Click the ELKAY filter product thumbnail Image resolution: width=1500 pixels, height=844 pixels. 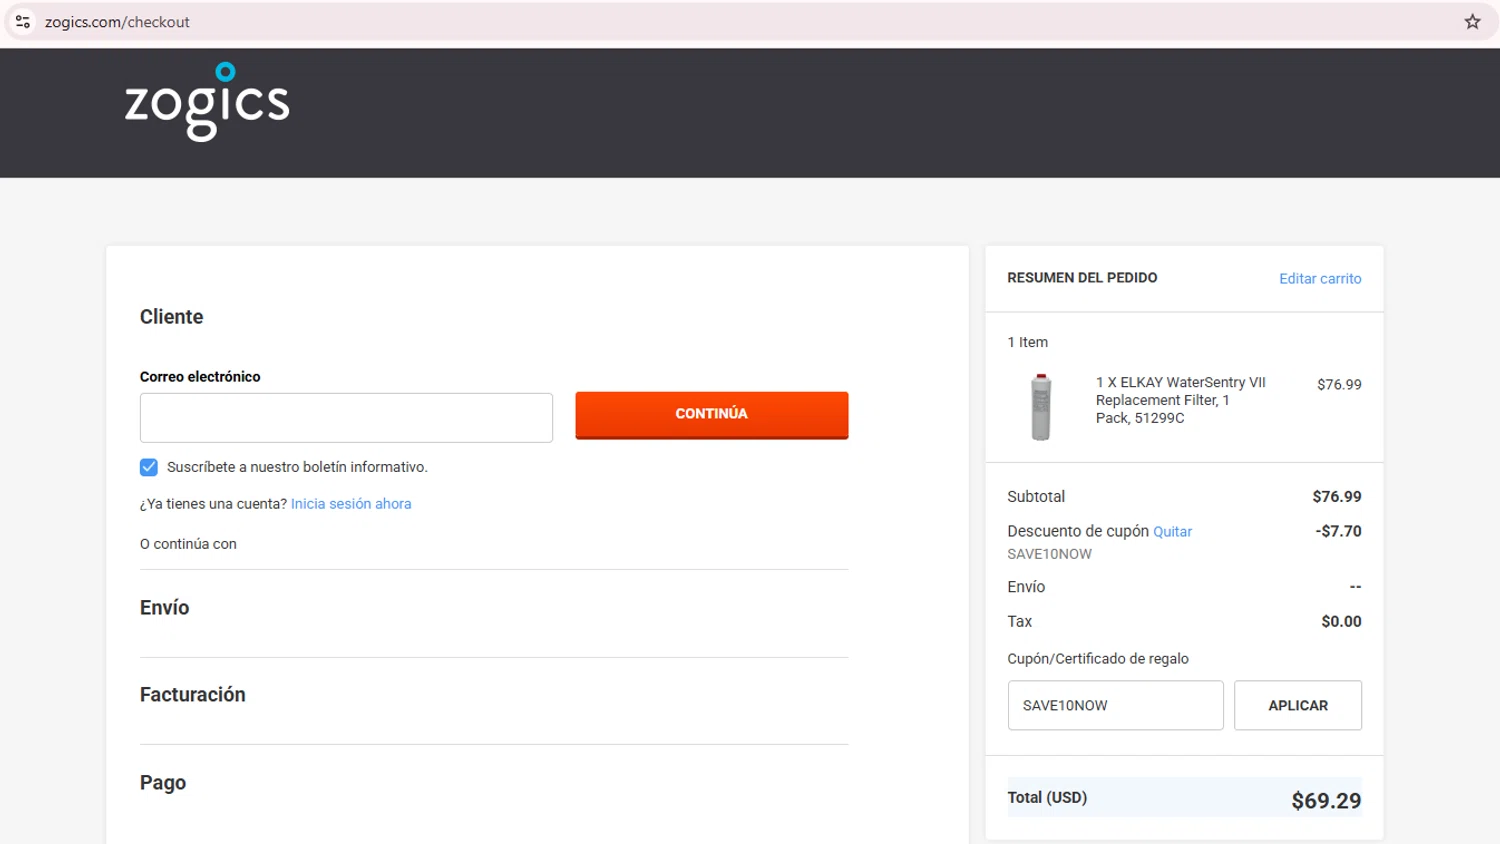1041,407
